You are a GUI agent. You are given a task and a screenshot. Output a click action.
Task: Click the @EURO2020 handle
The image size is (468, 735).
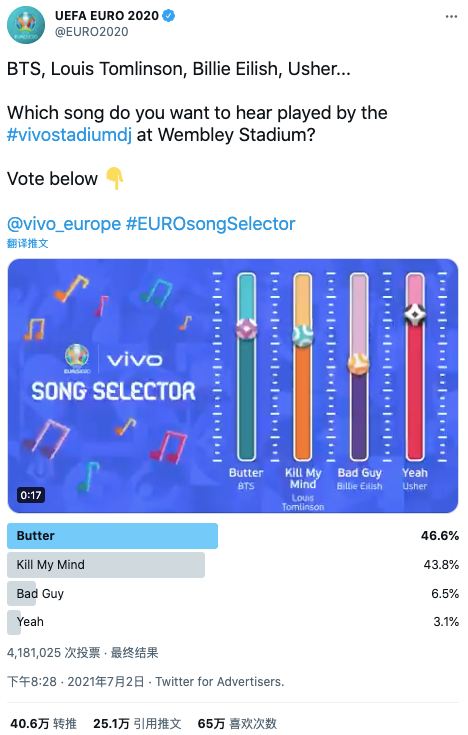click(x=91, y=32)
